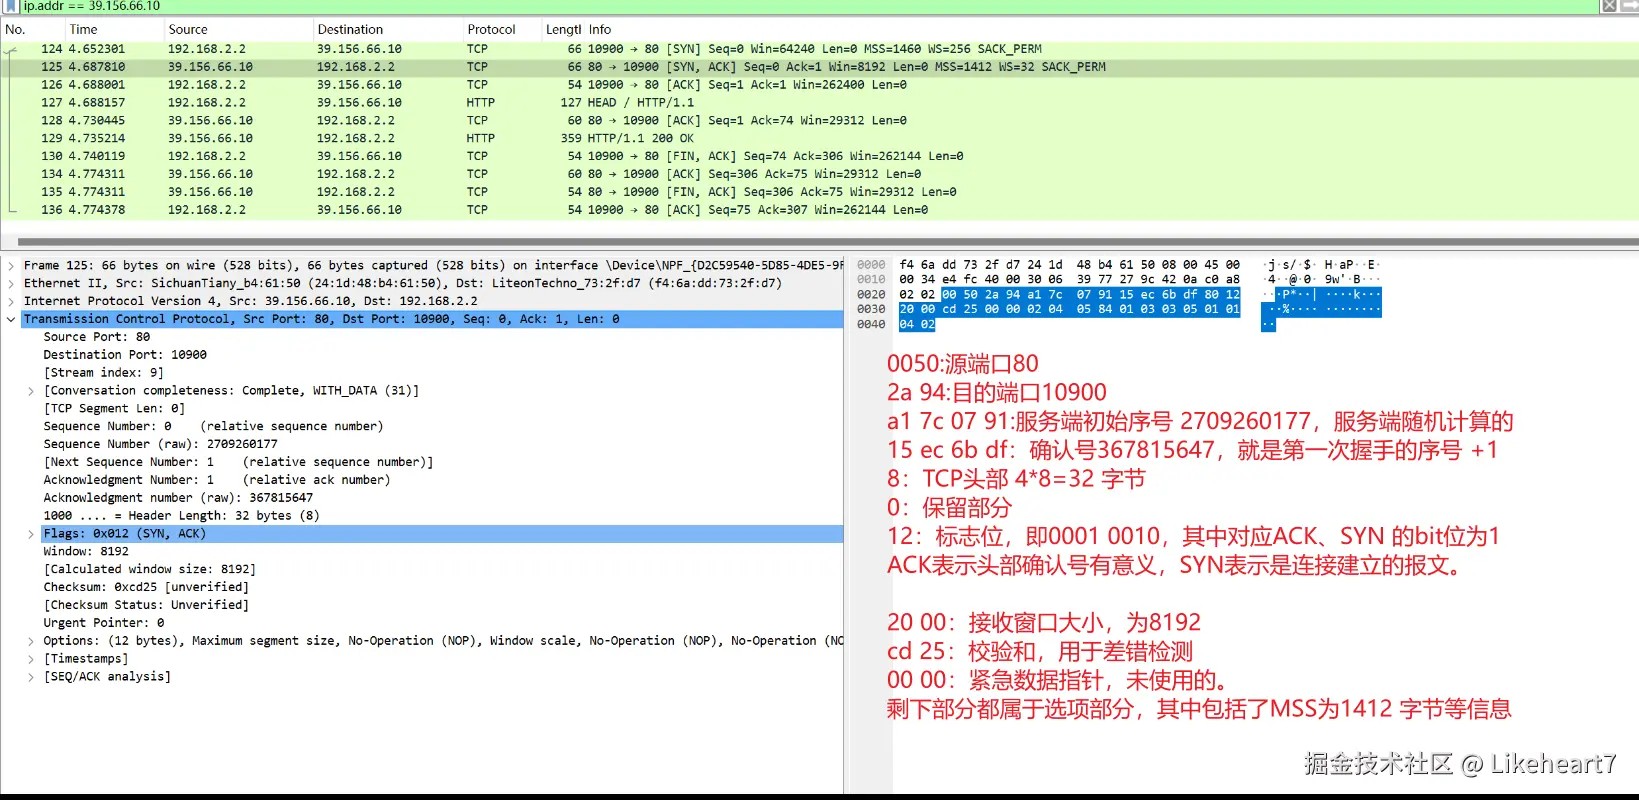Select the Destination Port: 10900 field
This screenshot has width=1639, height=800.
coord(125,355)
